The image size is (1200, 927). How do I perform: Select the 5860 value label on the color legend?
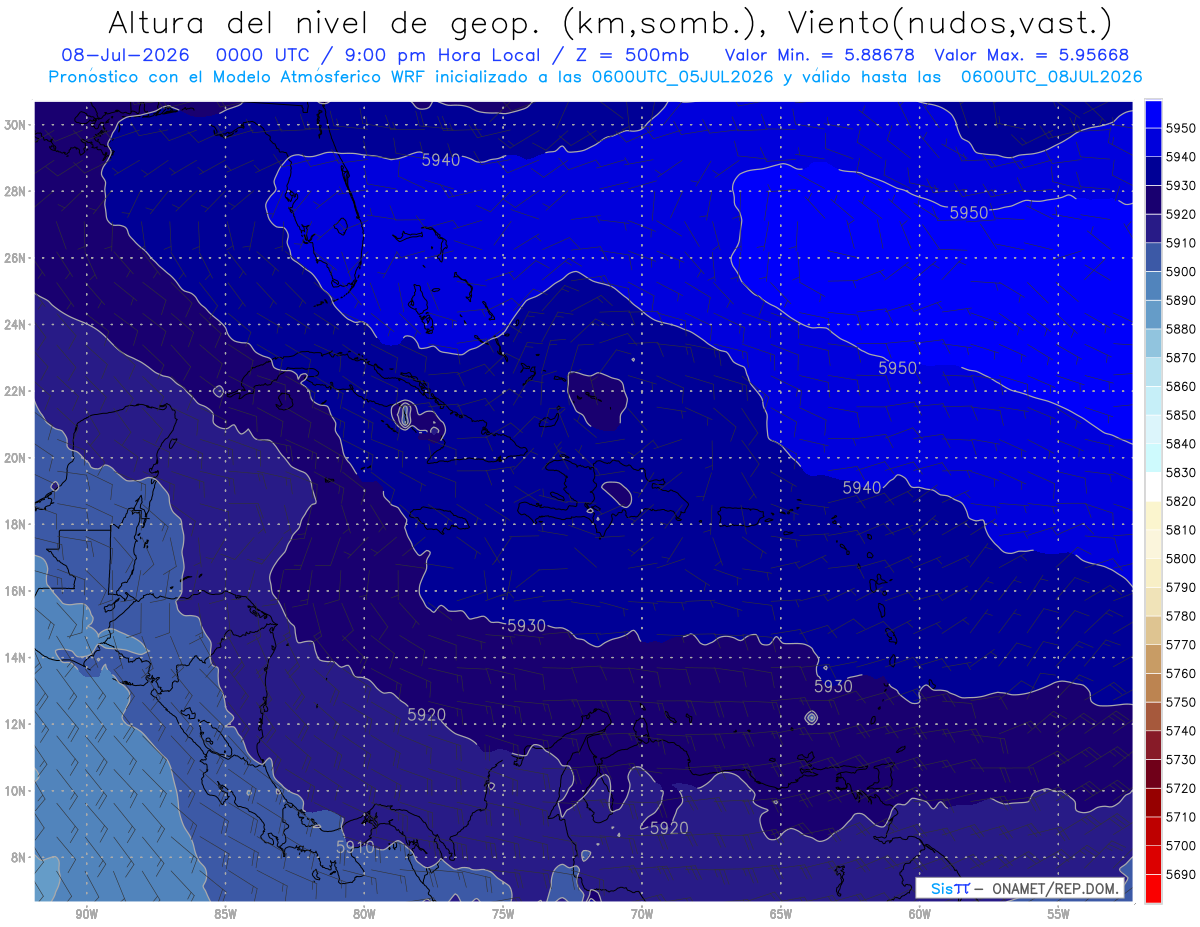(x=1180, y=386)
